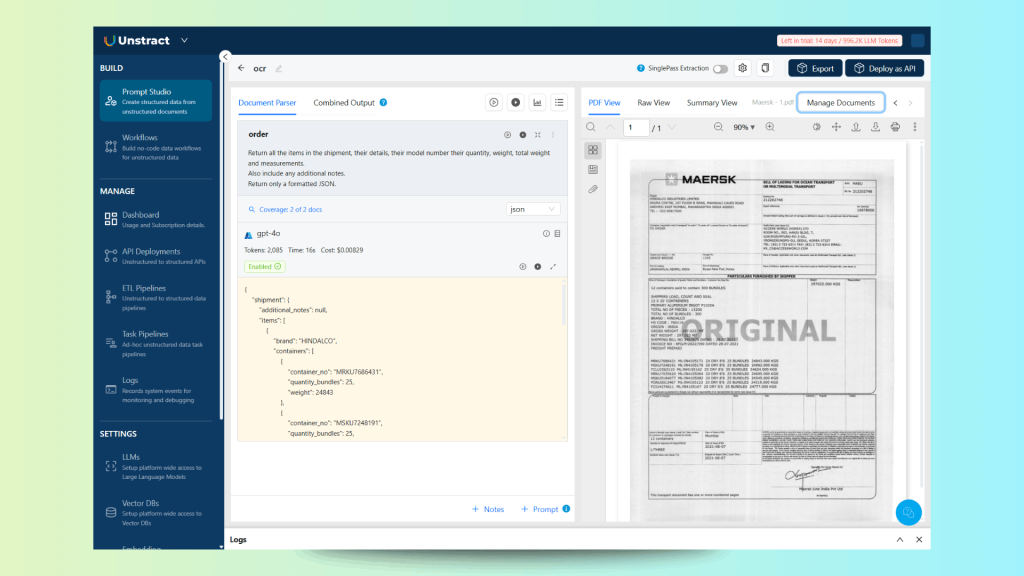This screenshot has width=1024, height=576.
Task: Open the 90% zoom level dropdown
Action: [743, 127]
